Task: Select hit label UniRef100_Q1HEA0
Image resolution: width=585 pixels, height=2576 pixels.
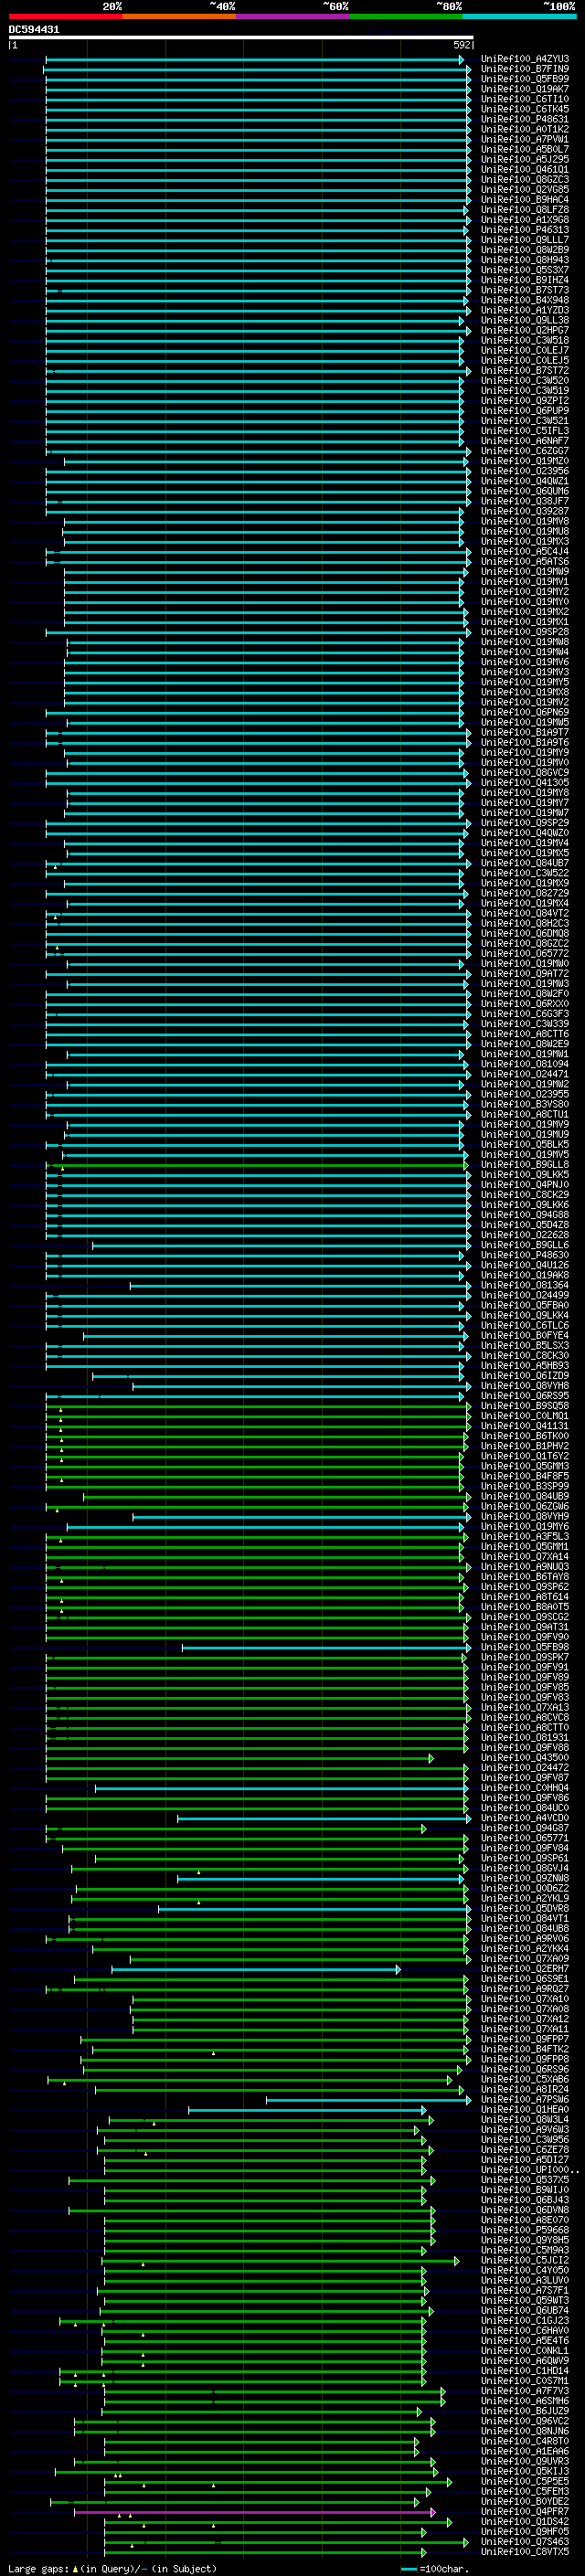Action: (525, 2110)
